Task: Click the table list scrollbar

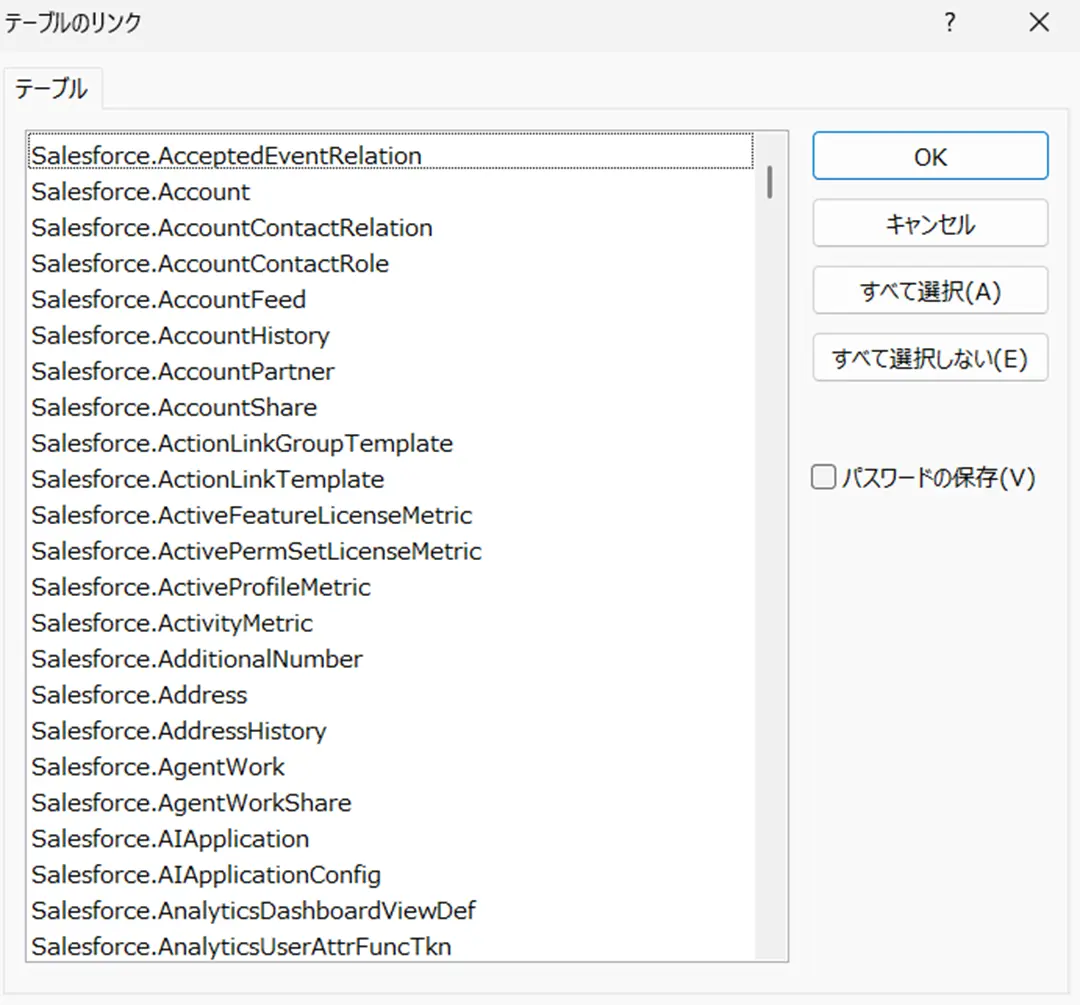Action: click(770, 180)
